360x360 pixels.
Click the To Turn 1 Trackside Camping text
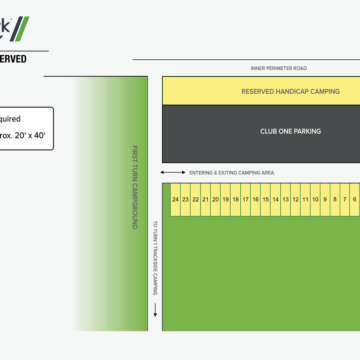155,258
